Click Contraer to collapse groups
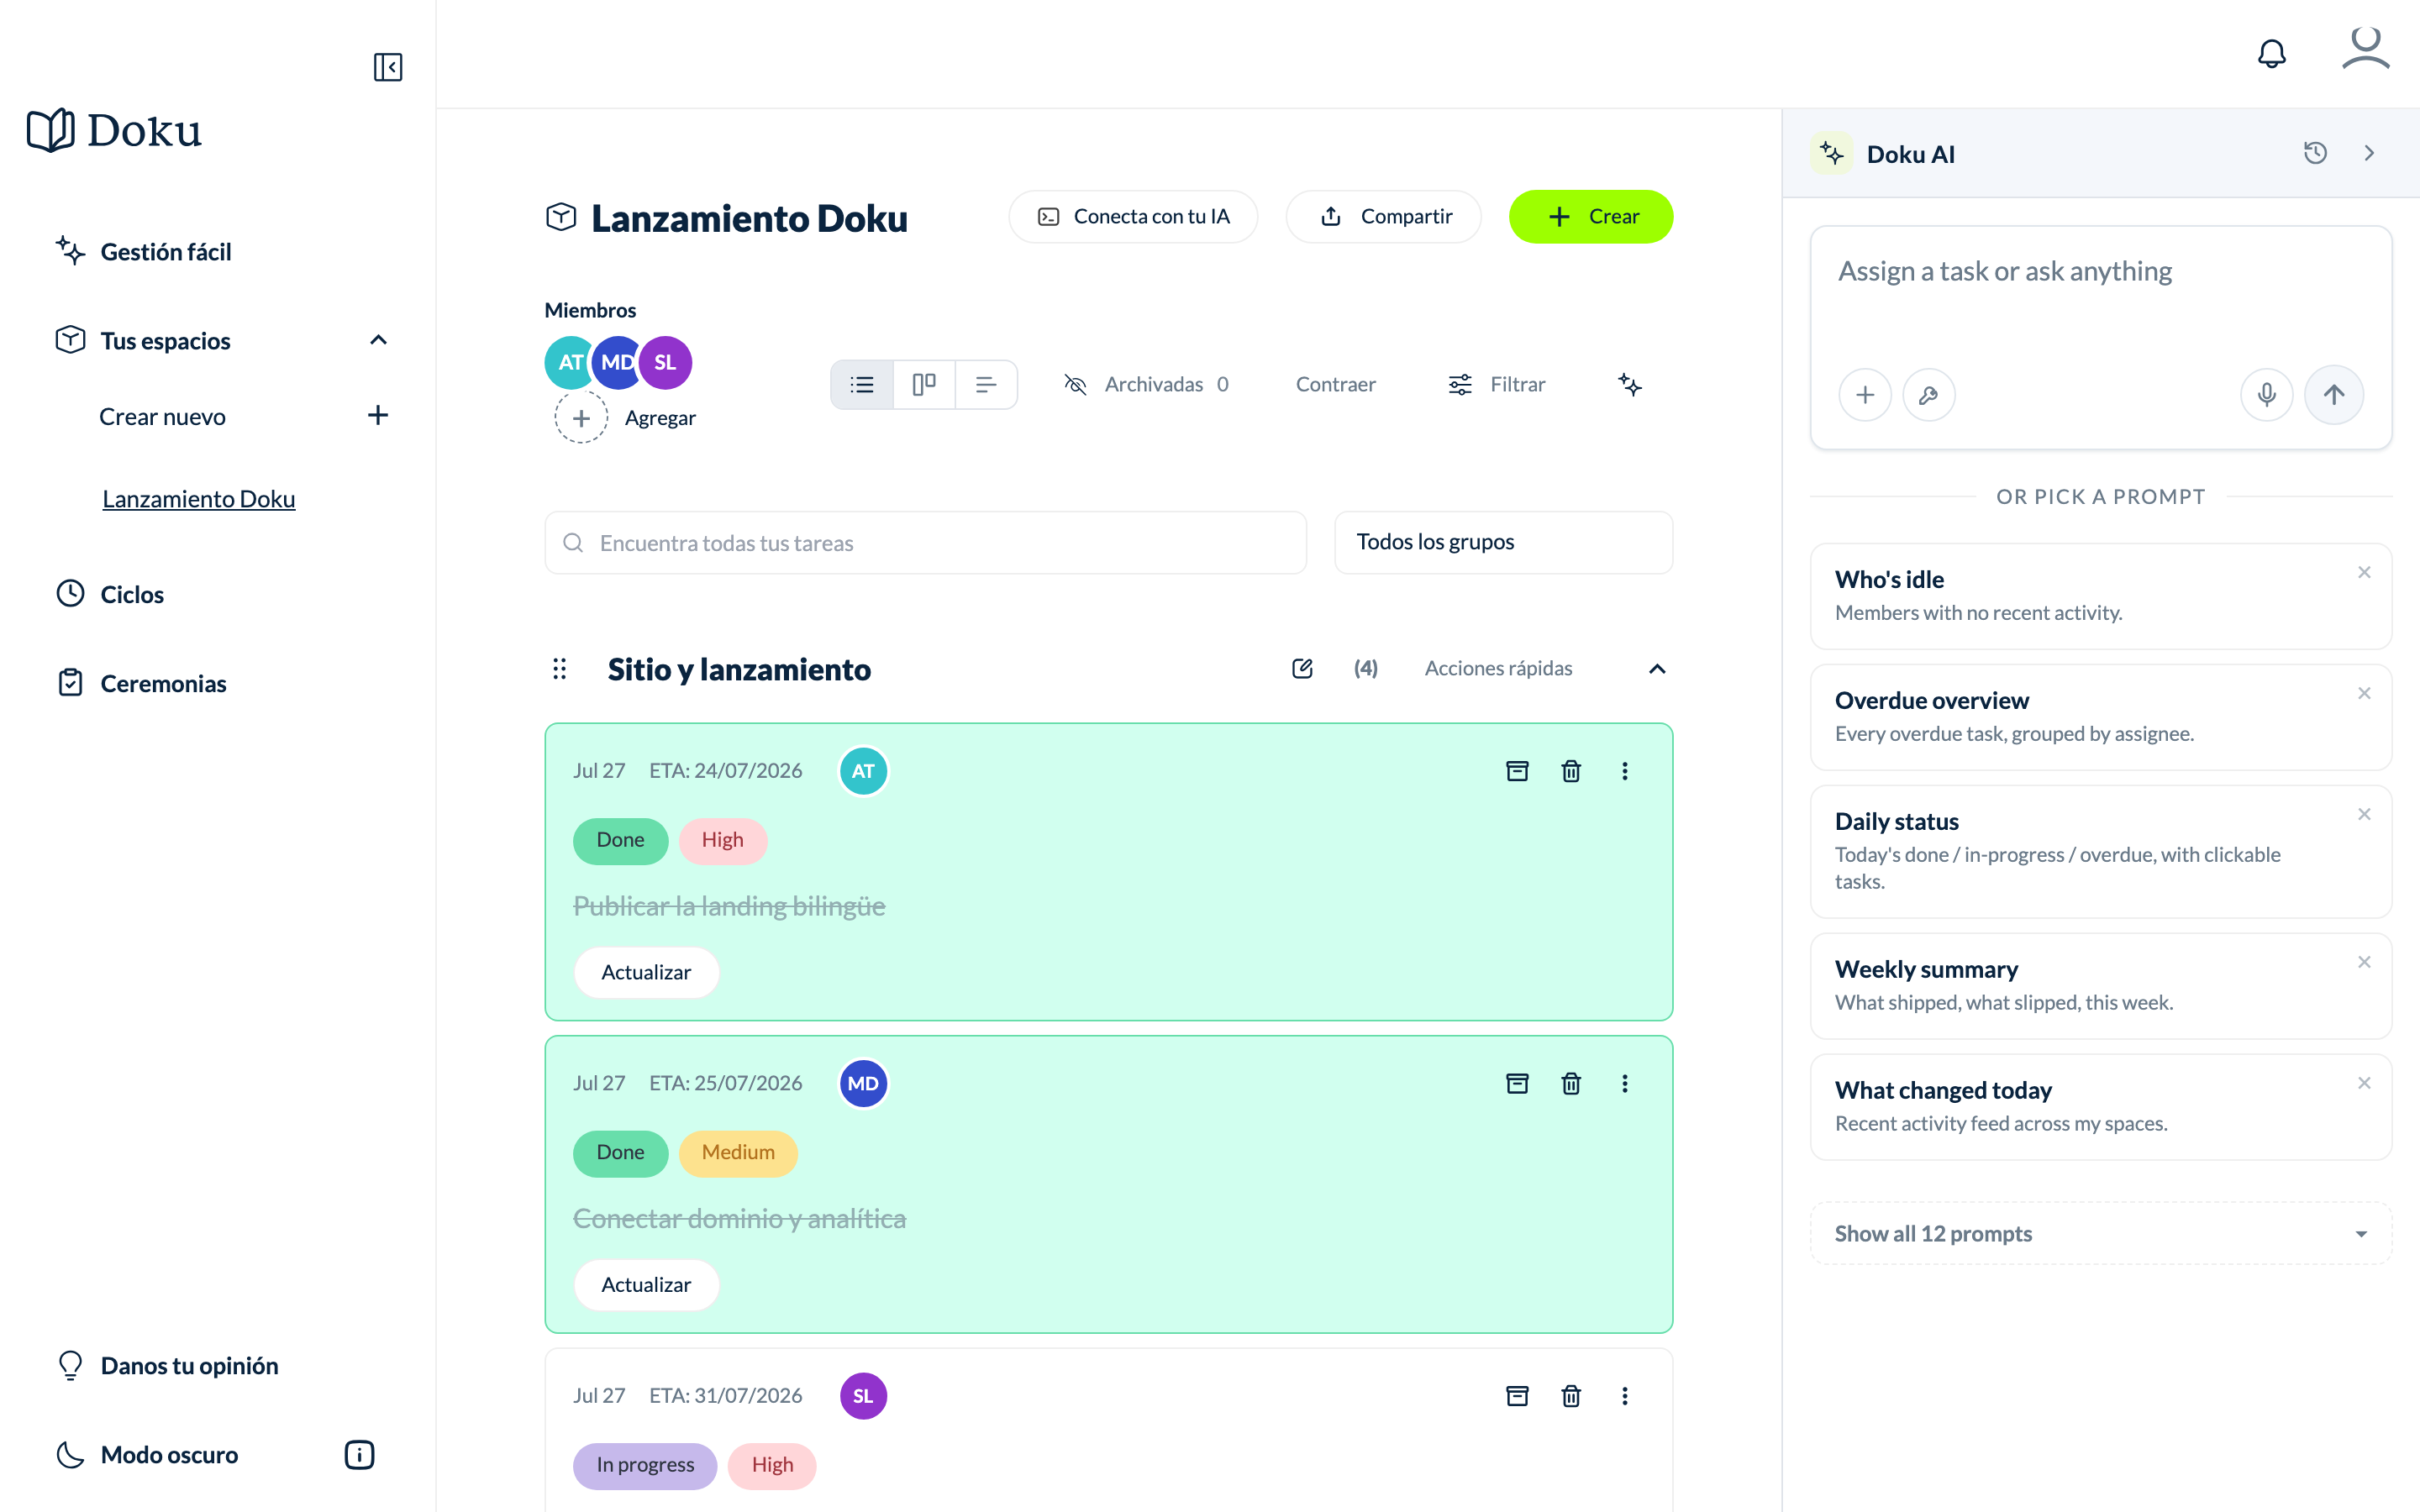The height and width of the screenshot is (1512, 2420). pyautogui.click(x=1335, y=384)
